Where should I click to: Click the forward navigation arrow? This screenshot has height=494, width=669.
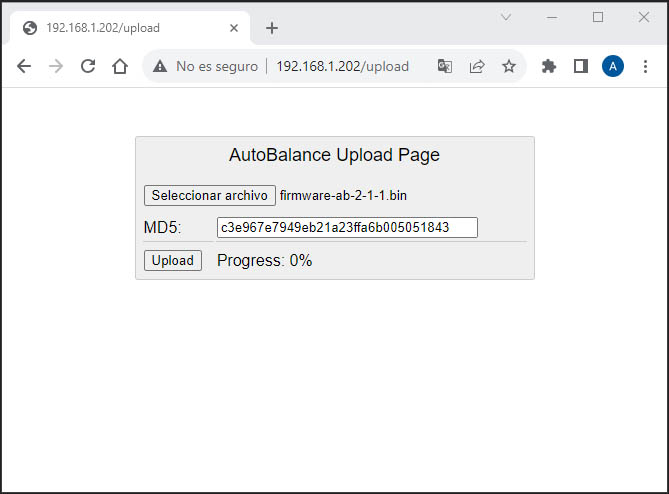point(56,66)
